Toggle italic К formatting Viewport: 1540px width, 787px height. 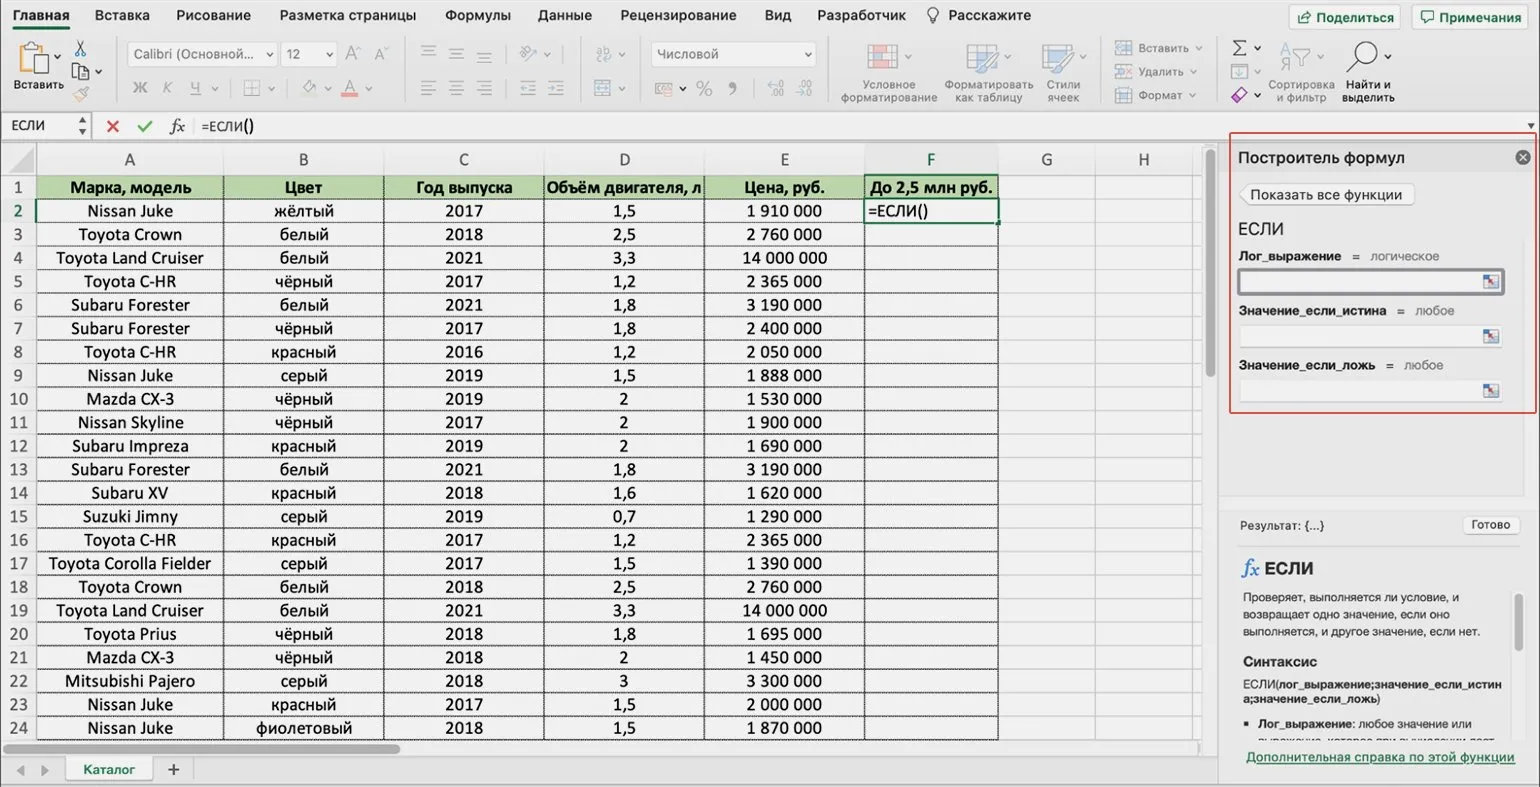[167, 88]
